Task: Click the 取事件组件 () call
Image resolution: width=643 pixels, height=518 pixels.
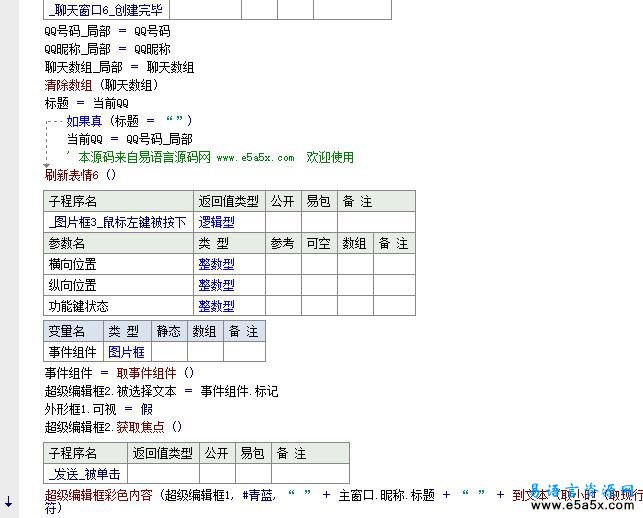Action: tap(155, 373)
